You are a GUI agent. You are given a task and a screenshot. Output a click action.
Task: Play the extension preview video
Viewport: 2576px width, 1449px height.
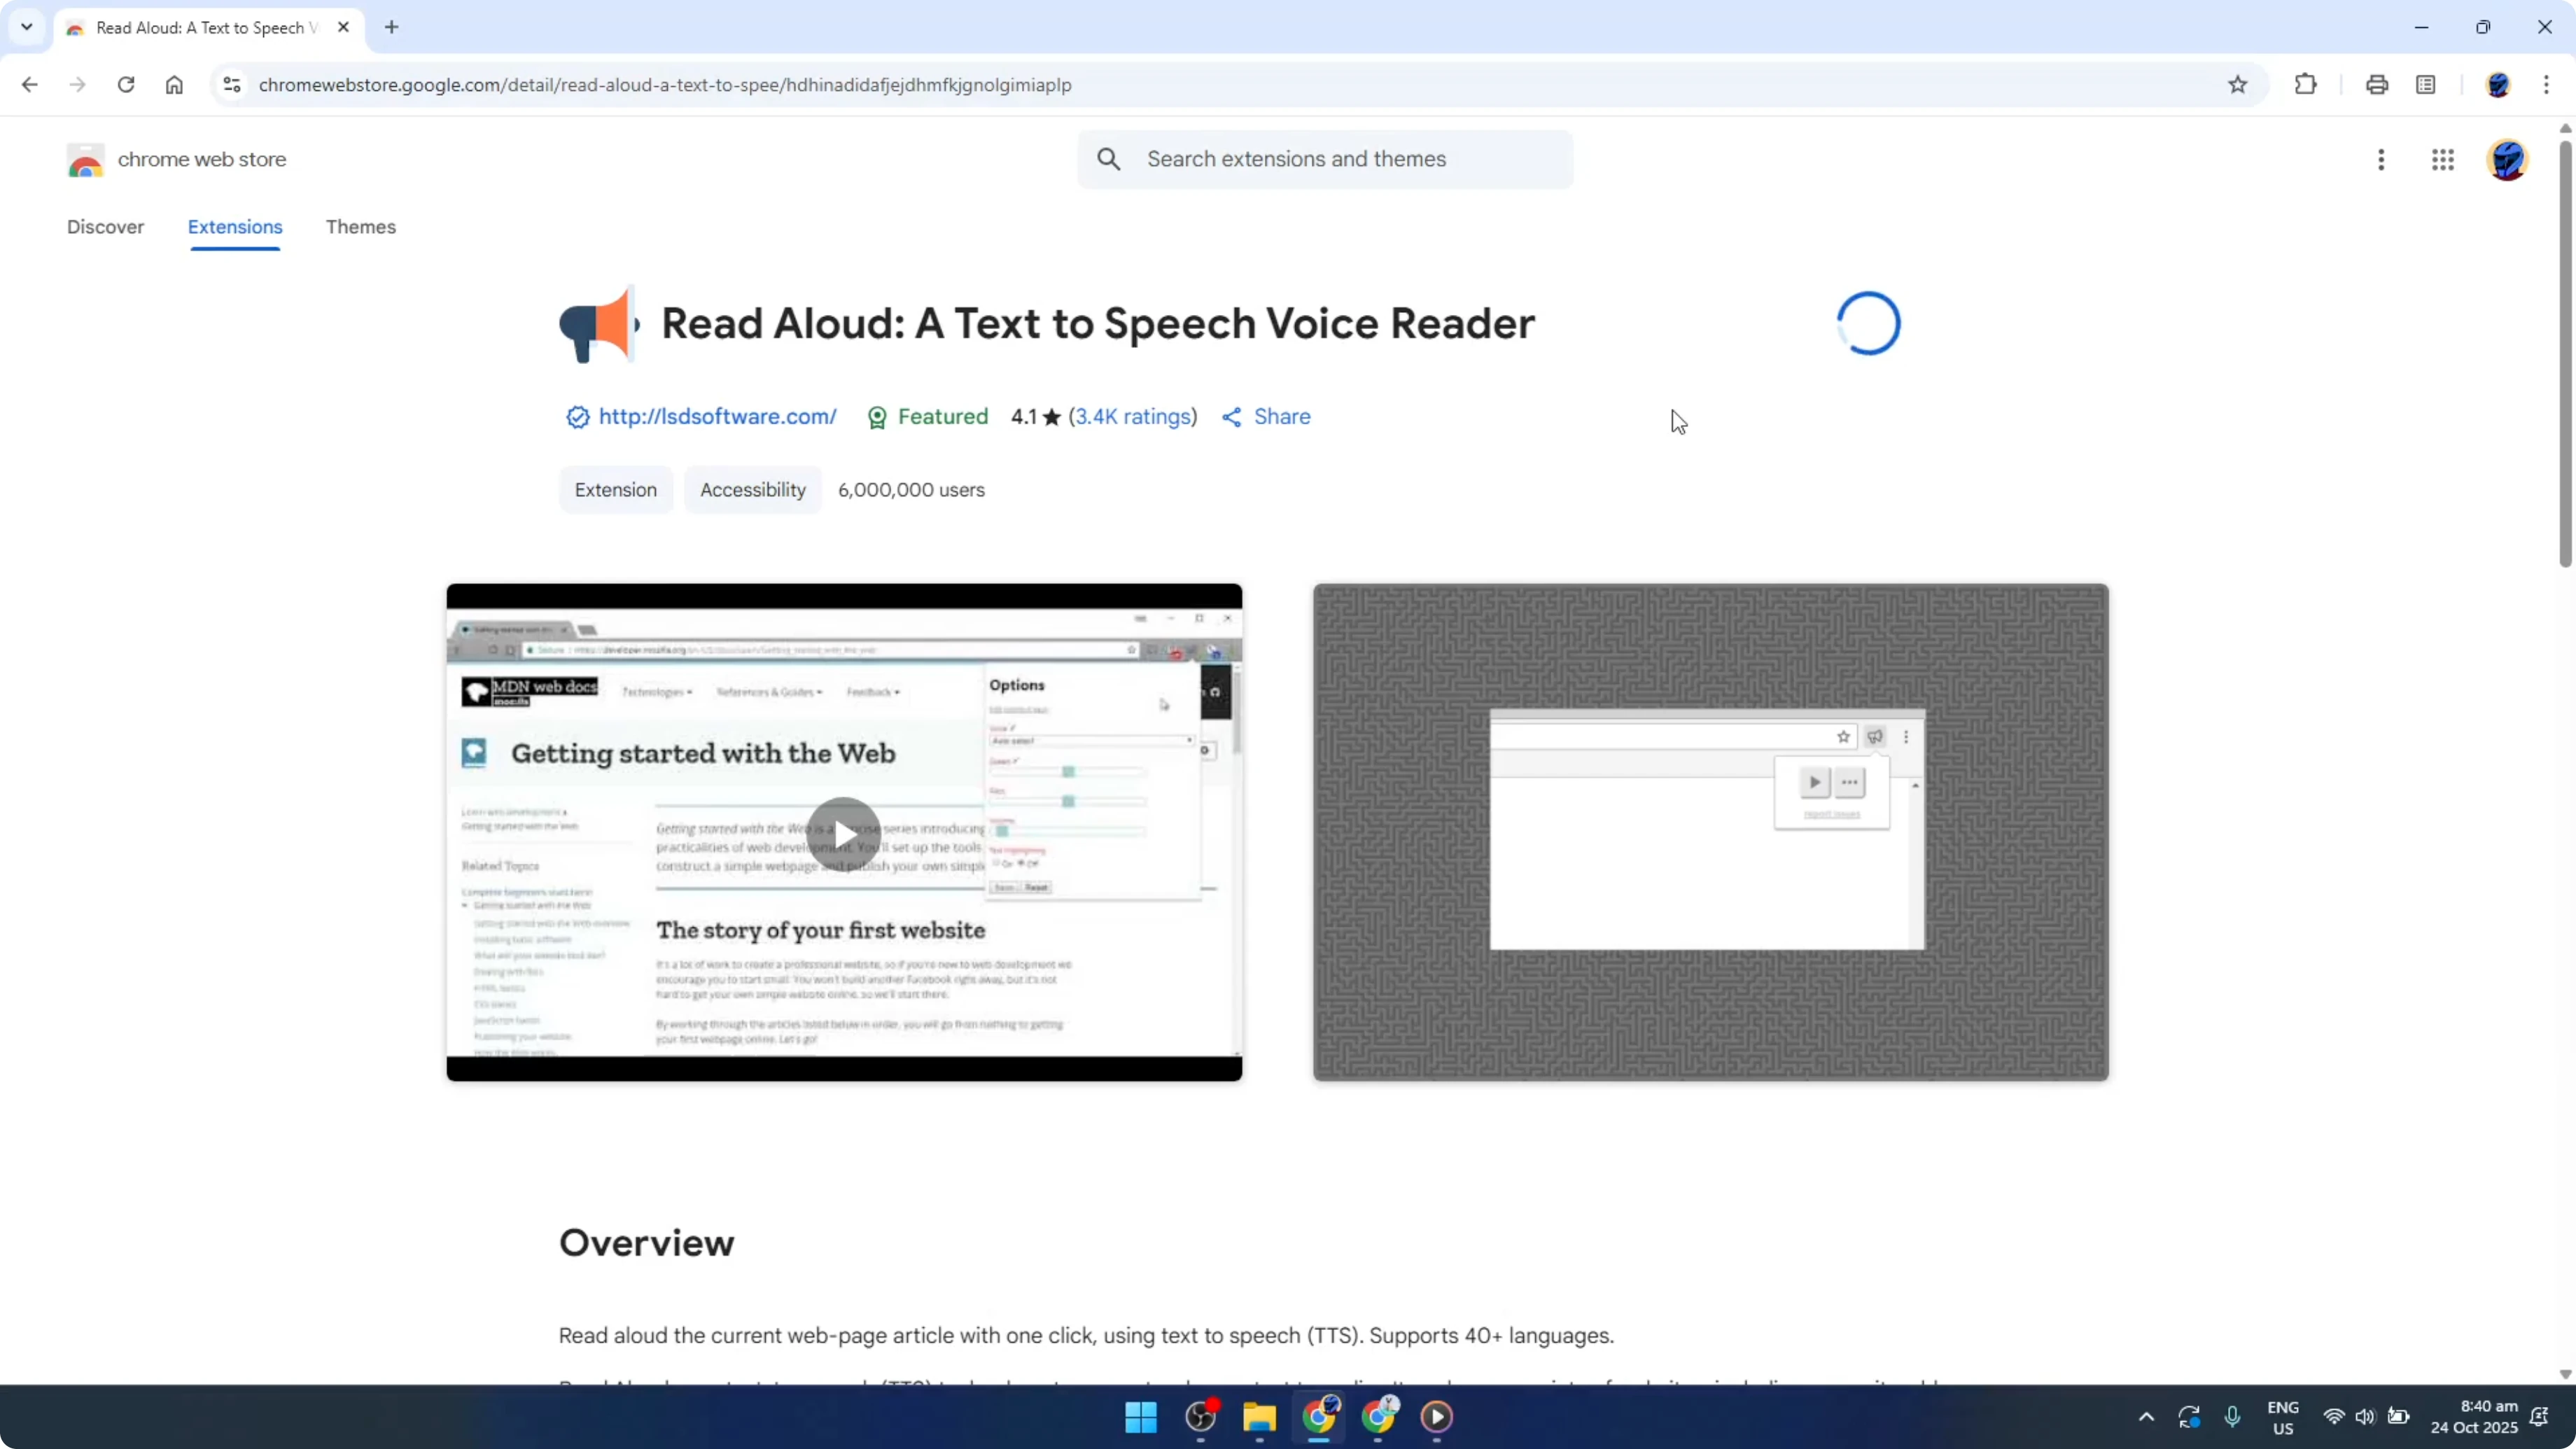844,833
